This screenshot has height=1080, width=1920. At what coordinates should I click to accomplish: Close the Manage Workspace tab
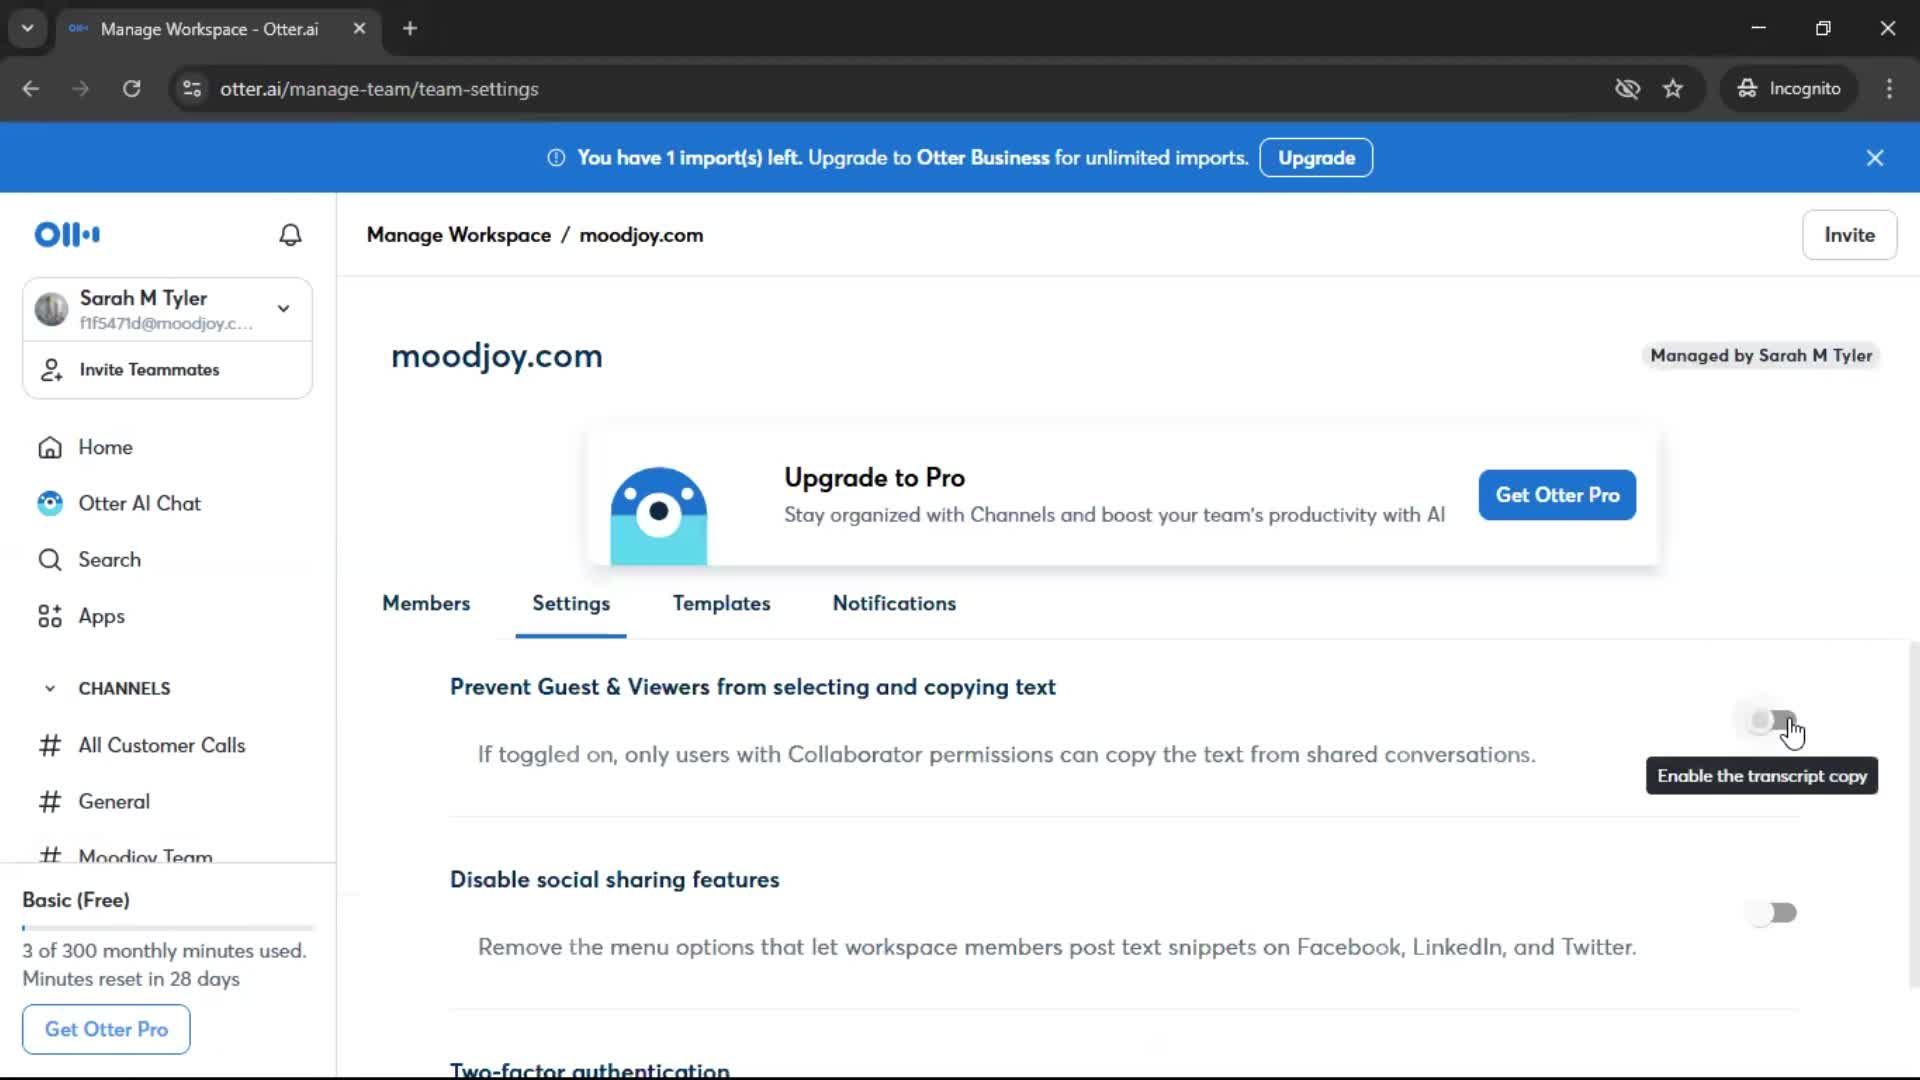359,29
